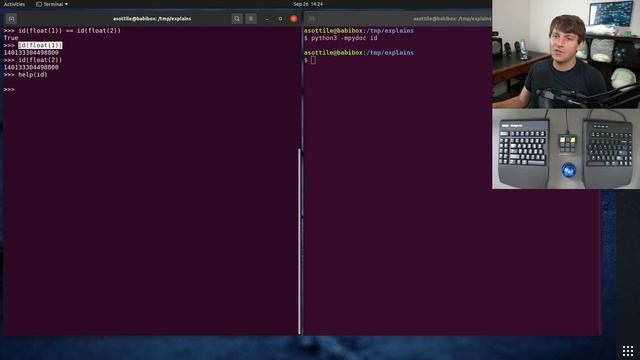The width and height of the screenshot is (640, 360).
Task: Close the left terminal window
Action: [293, 19]
